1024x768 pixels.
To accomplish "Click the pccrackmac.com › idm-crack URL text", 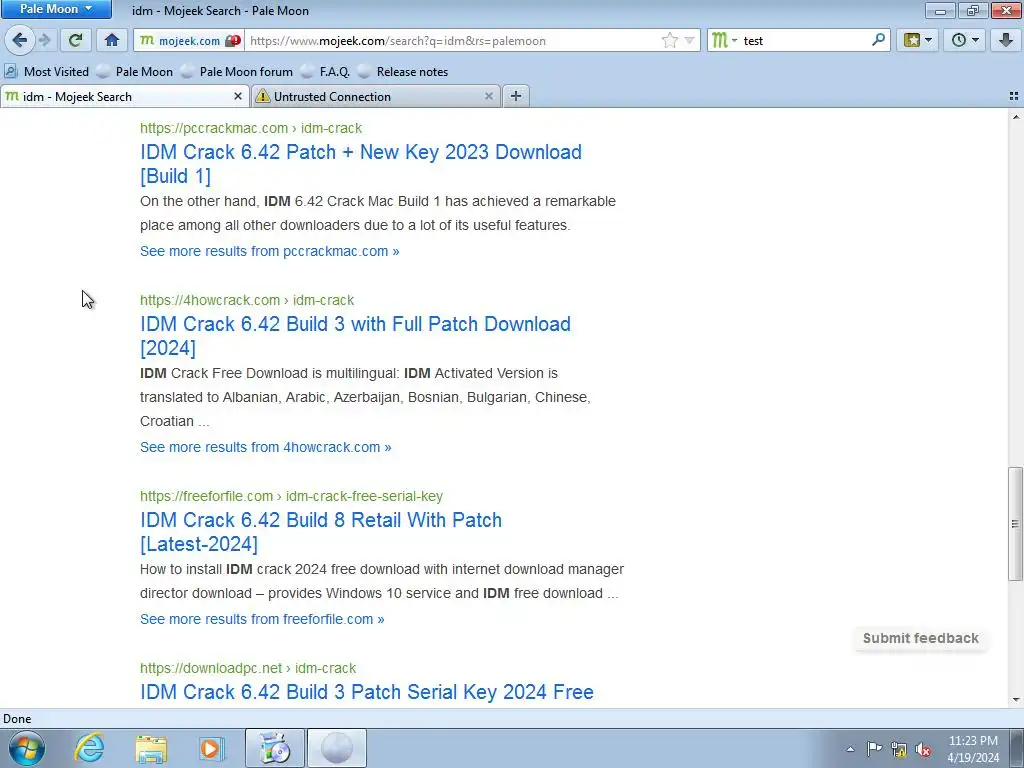I will tap(251, 128).
